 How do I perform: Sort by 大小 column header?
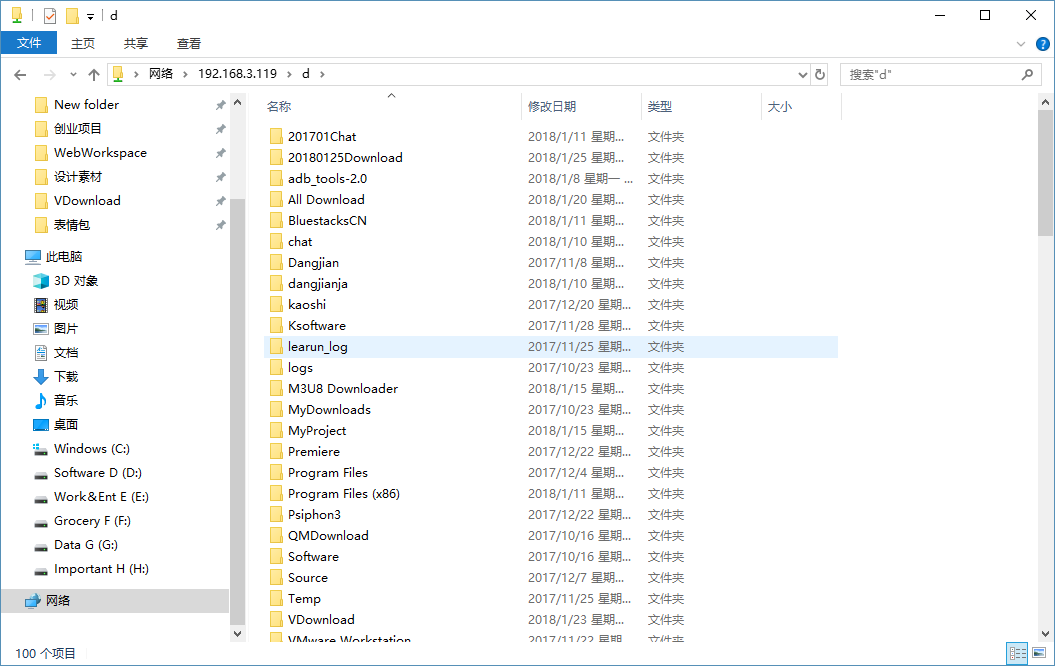coord(780,106)
